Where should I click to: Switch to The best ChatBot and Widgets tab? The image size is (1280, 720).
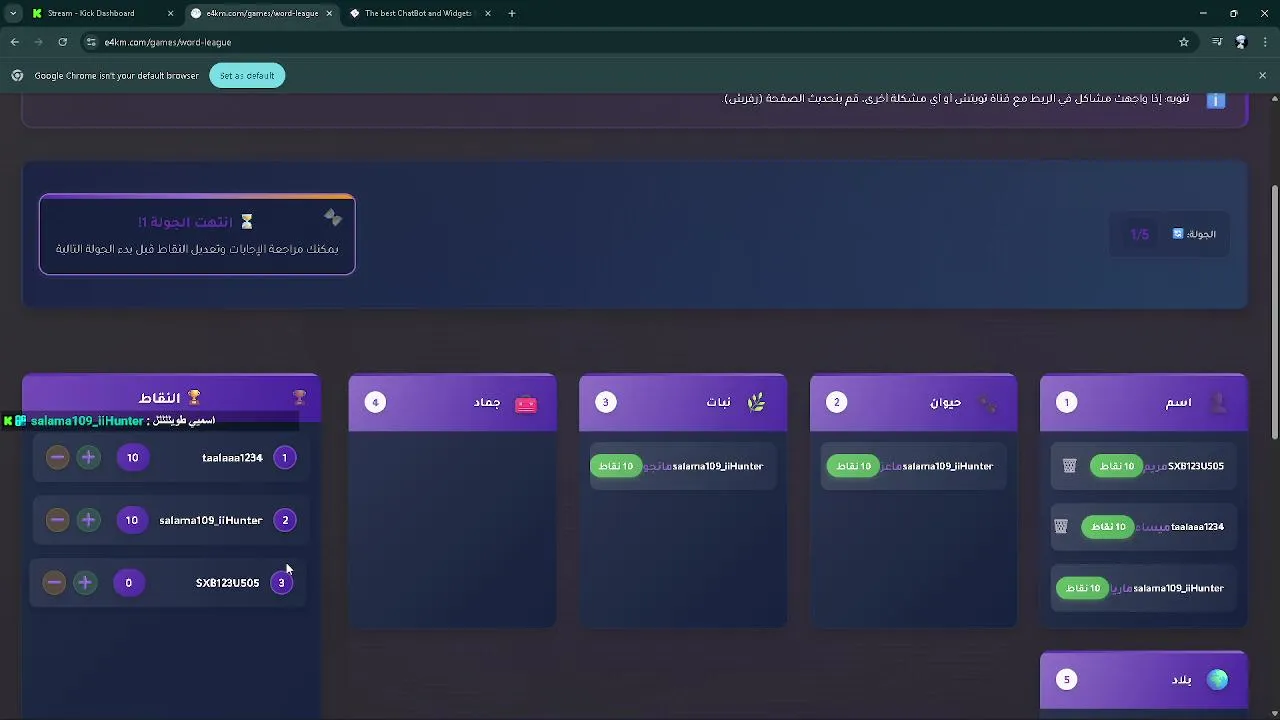coord(417,13)
